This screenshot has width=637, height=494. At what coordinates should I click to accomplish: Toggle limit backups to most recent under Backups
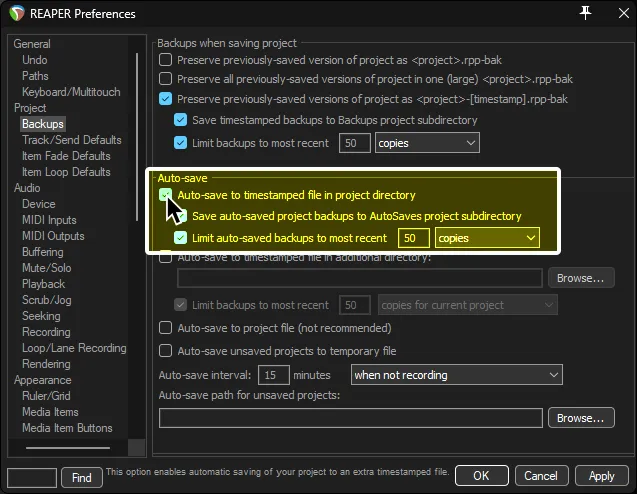point(180,143)
